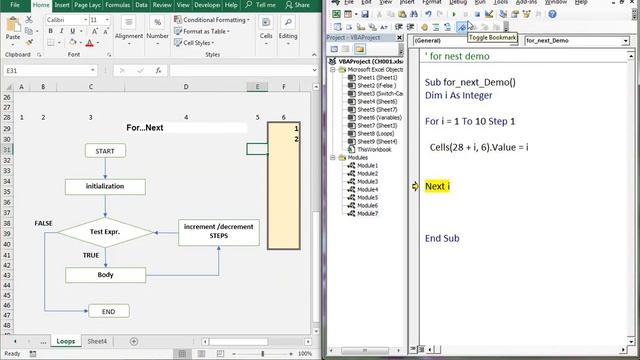640x360 pixels.
Task: Toggle Bold formatting in Excel ribbon
Action: (x=50, y=31)
